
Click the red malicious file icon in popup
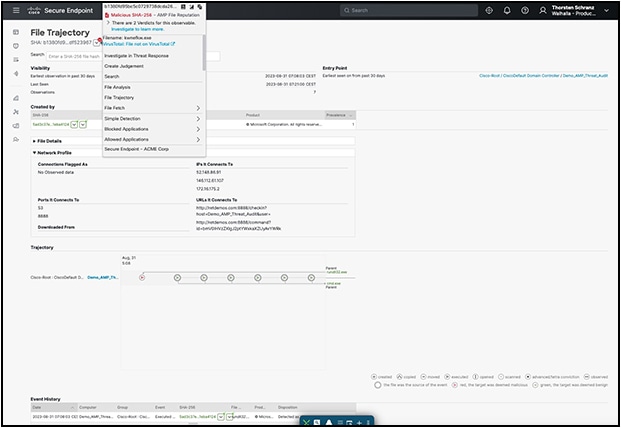pyautogui.click(x=107, y=15)
